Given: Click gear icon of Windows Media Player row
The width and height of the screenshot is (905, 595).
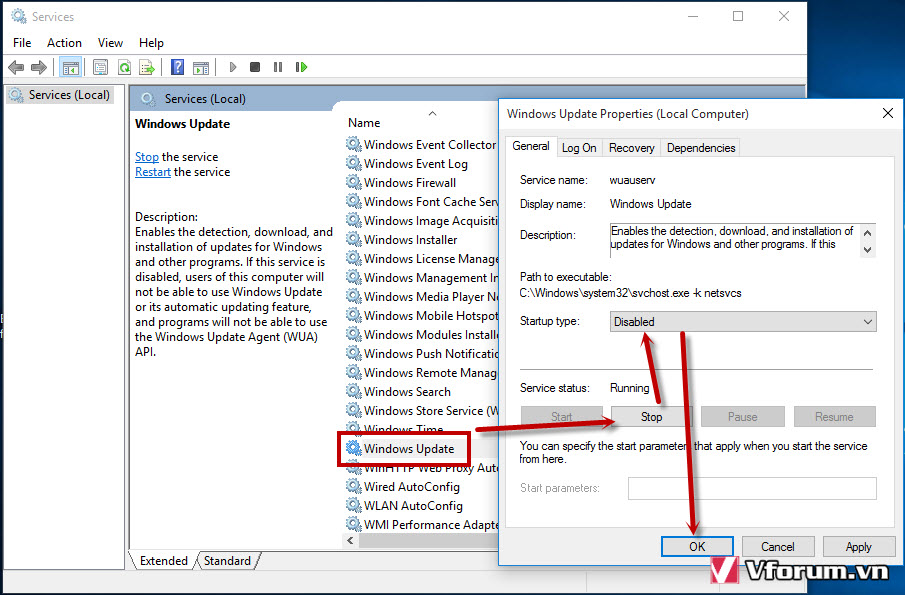Looking at the screenshot, I should tap(354, 296).
